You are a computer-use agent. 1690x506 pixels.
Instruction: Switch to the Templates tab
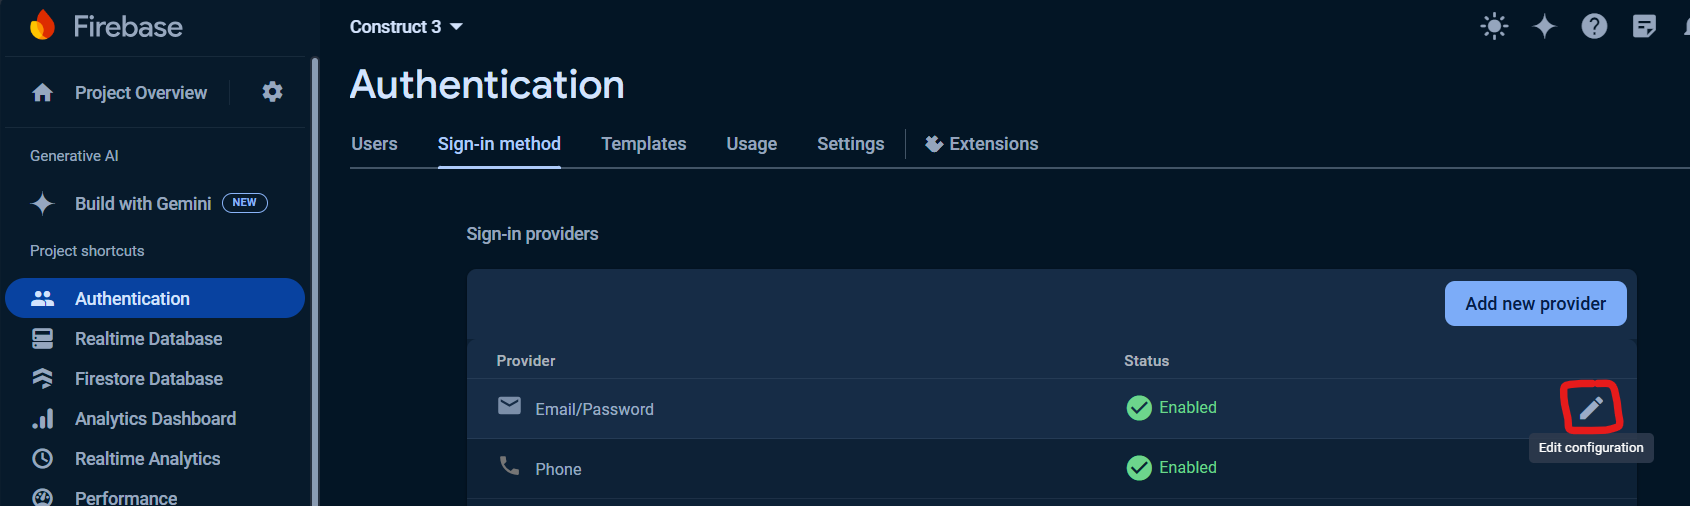coord(643,144)
